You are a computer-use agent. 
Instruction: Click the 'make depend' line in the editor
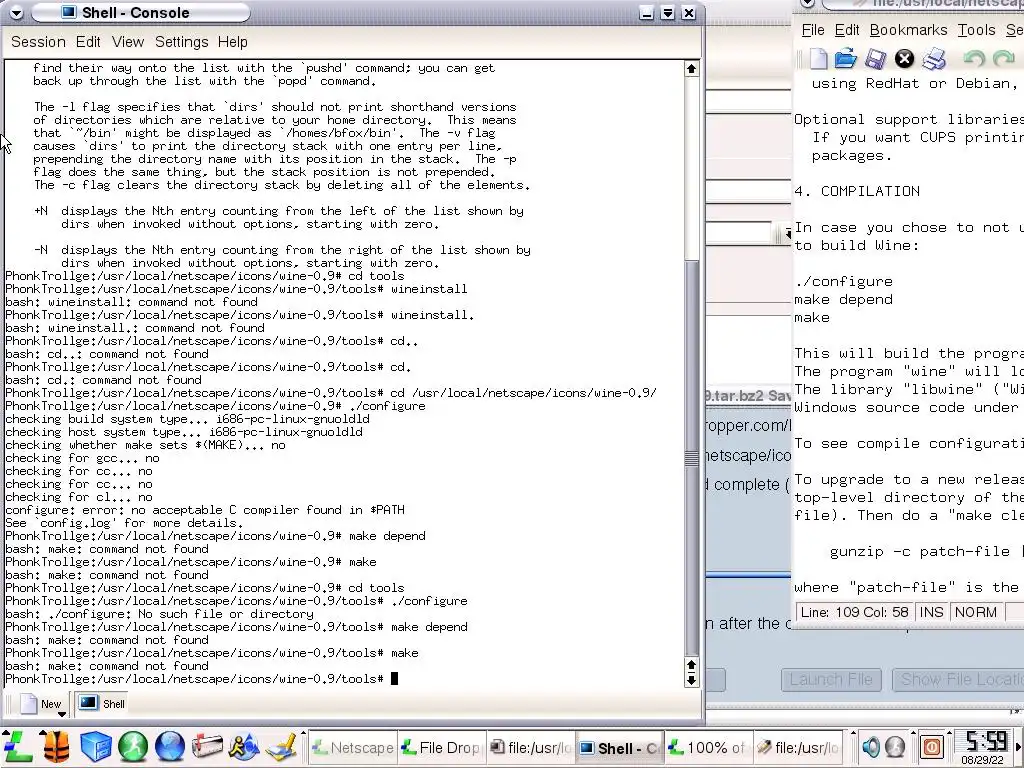coord(843,300)
